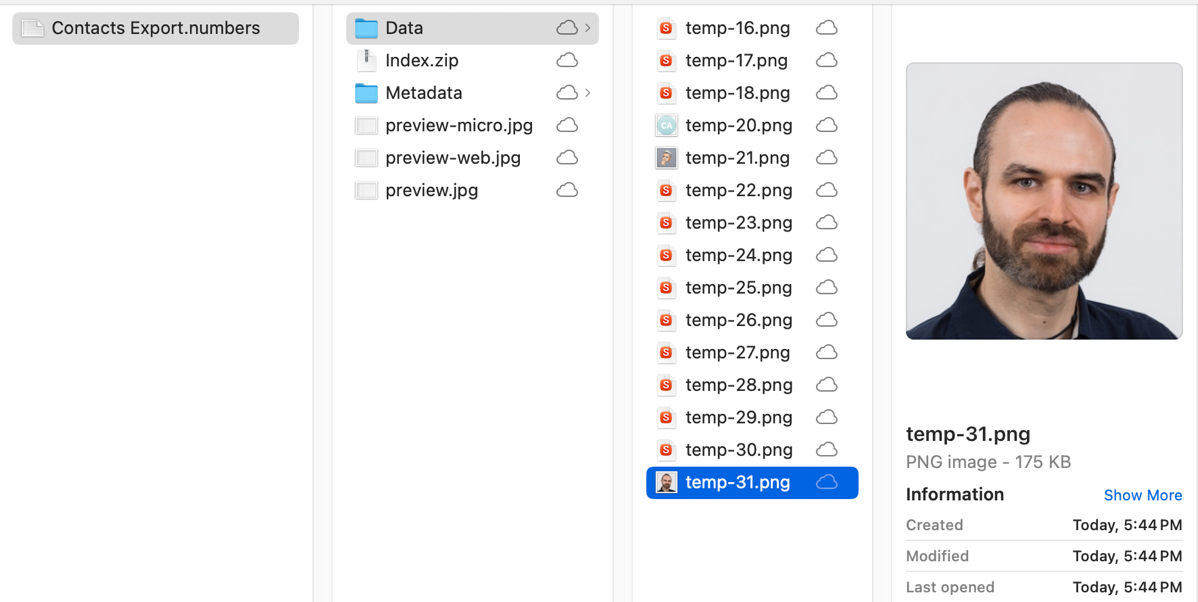Select the temp-30.png file
This screenshot has height=602, width=1198.
(x=738, y=450)
